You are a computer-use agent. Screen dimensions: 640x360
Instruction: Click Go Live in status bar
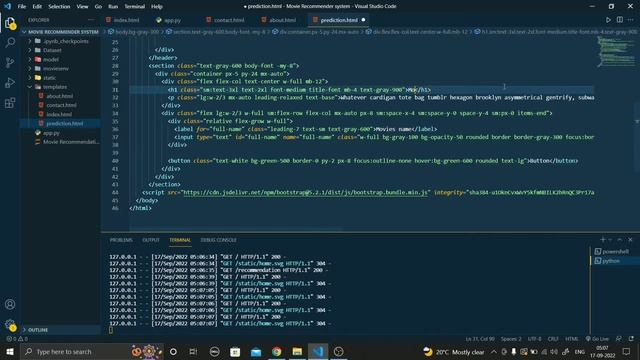[x=597, y=339]
